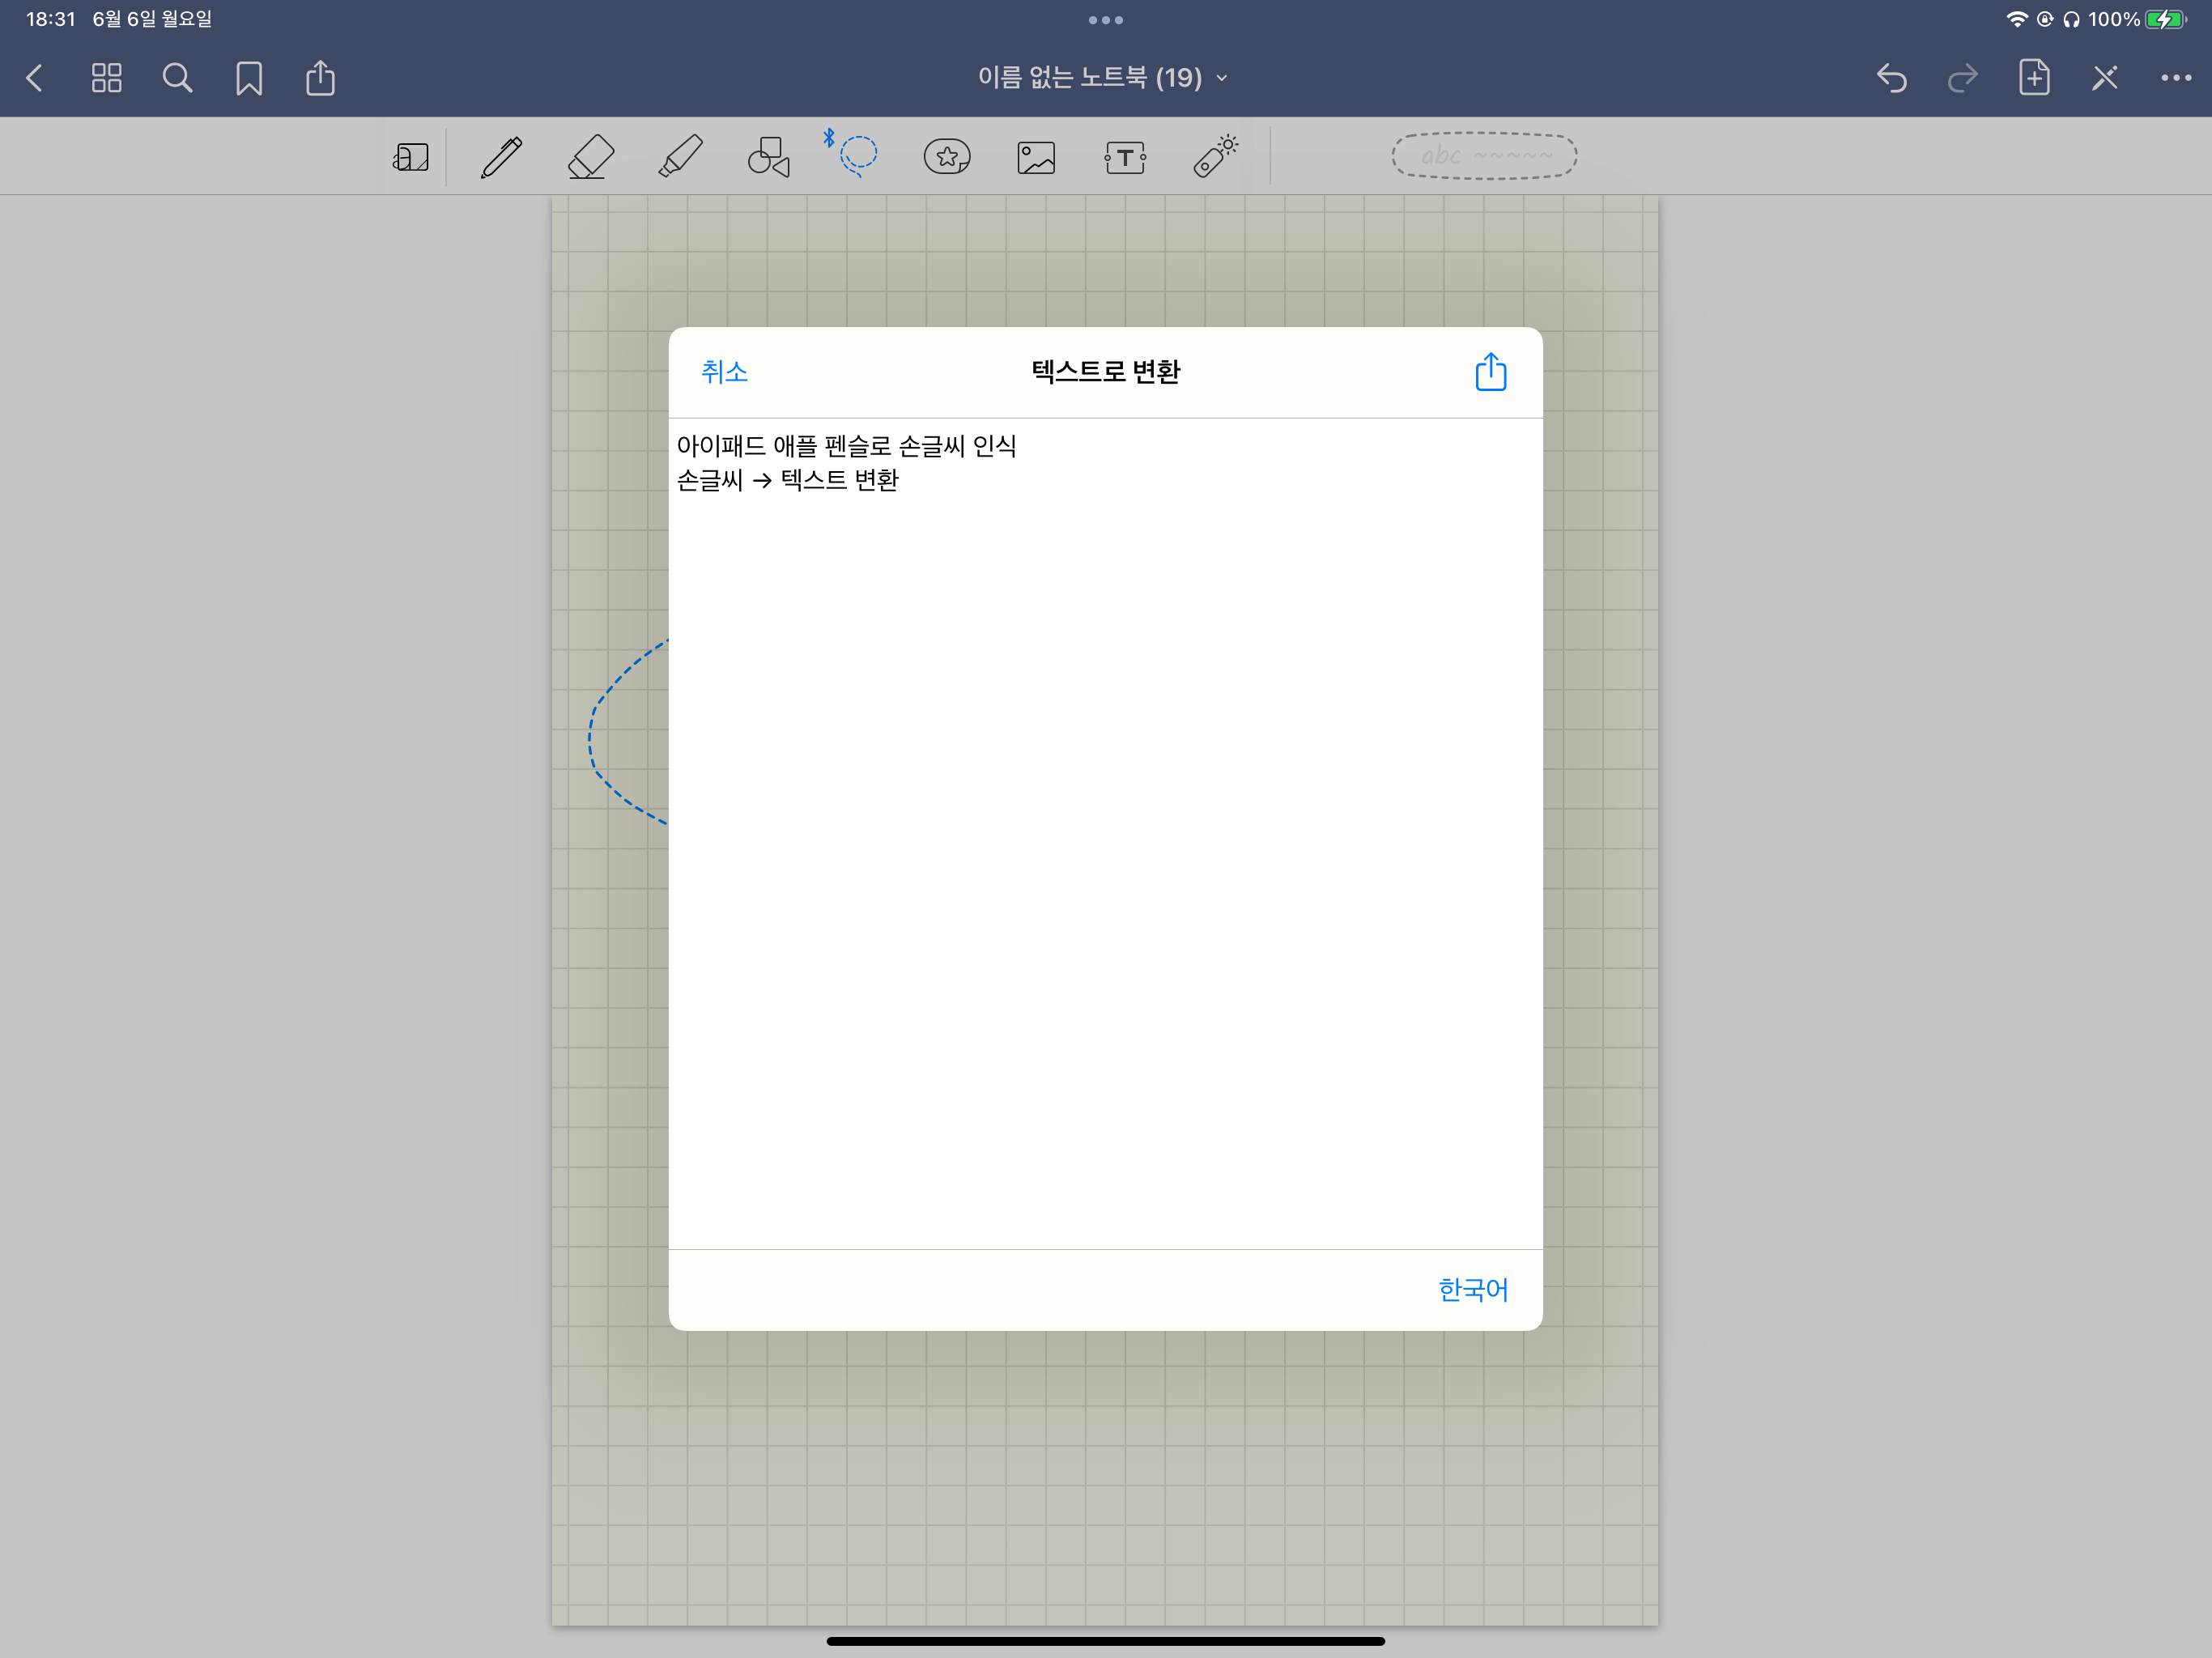Select the Text box tool
Viewport: 2212px width, 1658px height.
[1125, 157]
